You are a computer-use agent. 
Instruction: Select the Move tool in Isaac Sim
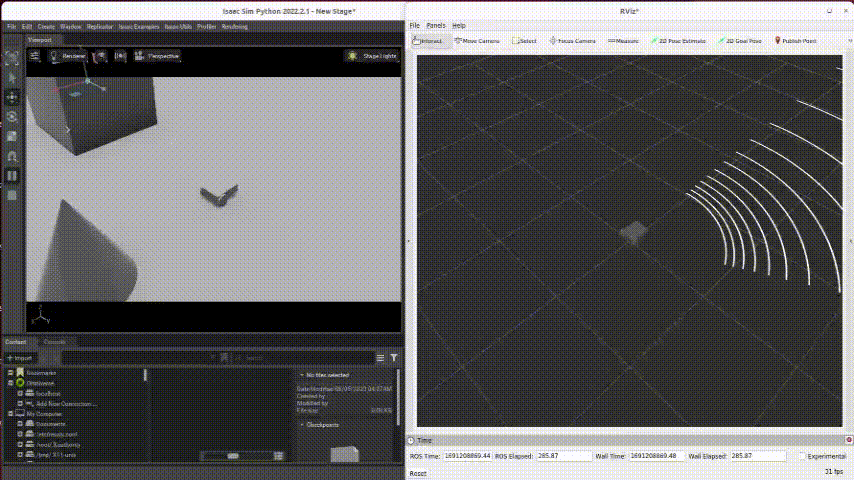[11, 98]
